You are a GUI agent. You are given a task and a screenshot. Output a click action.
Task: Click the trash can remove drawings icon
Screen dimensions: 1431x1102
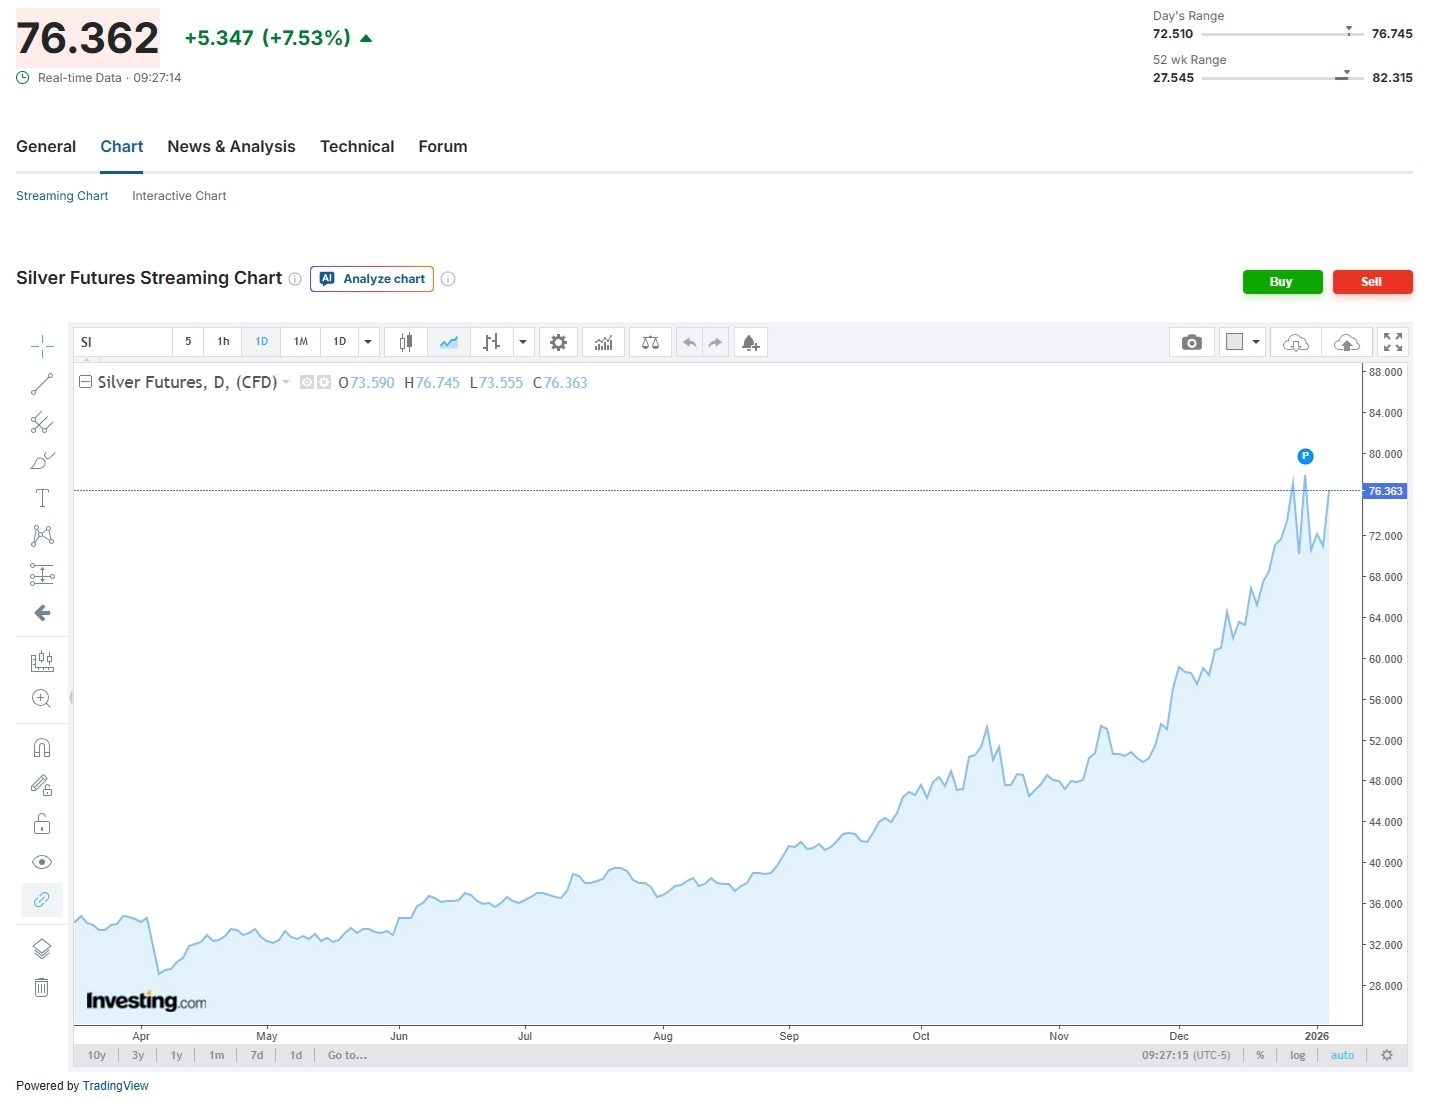click(x=42, y=987)
